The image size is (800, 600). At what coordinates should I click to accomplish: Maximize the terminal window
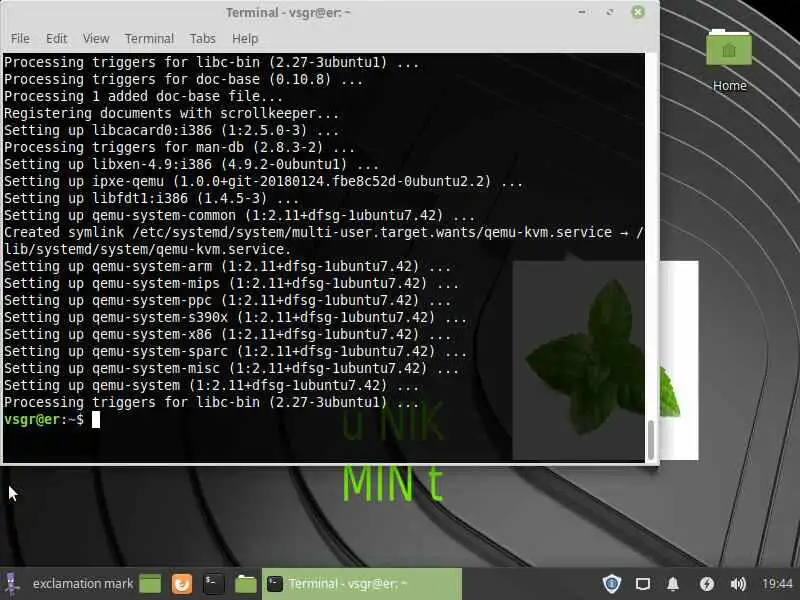click(x=610, y=12)
